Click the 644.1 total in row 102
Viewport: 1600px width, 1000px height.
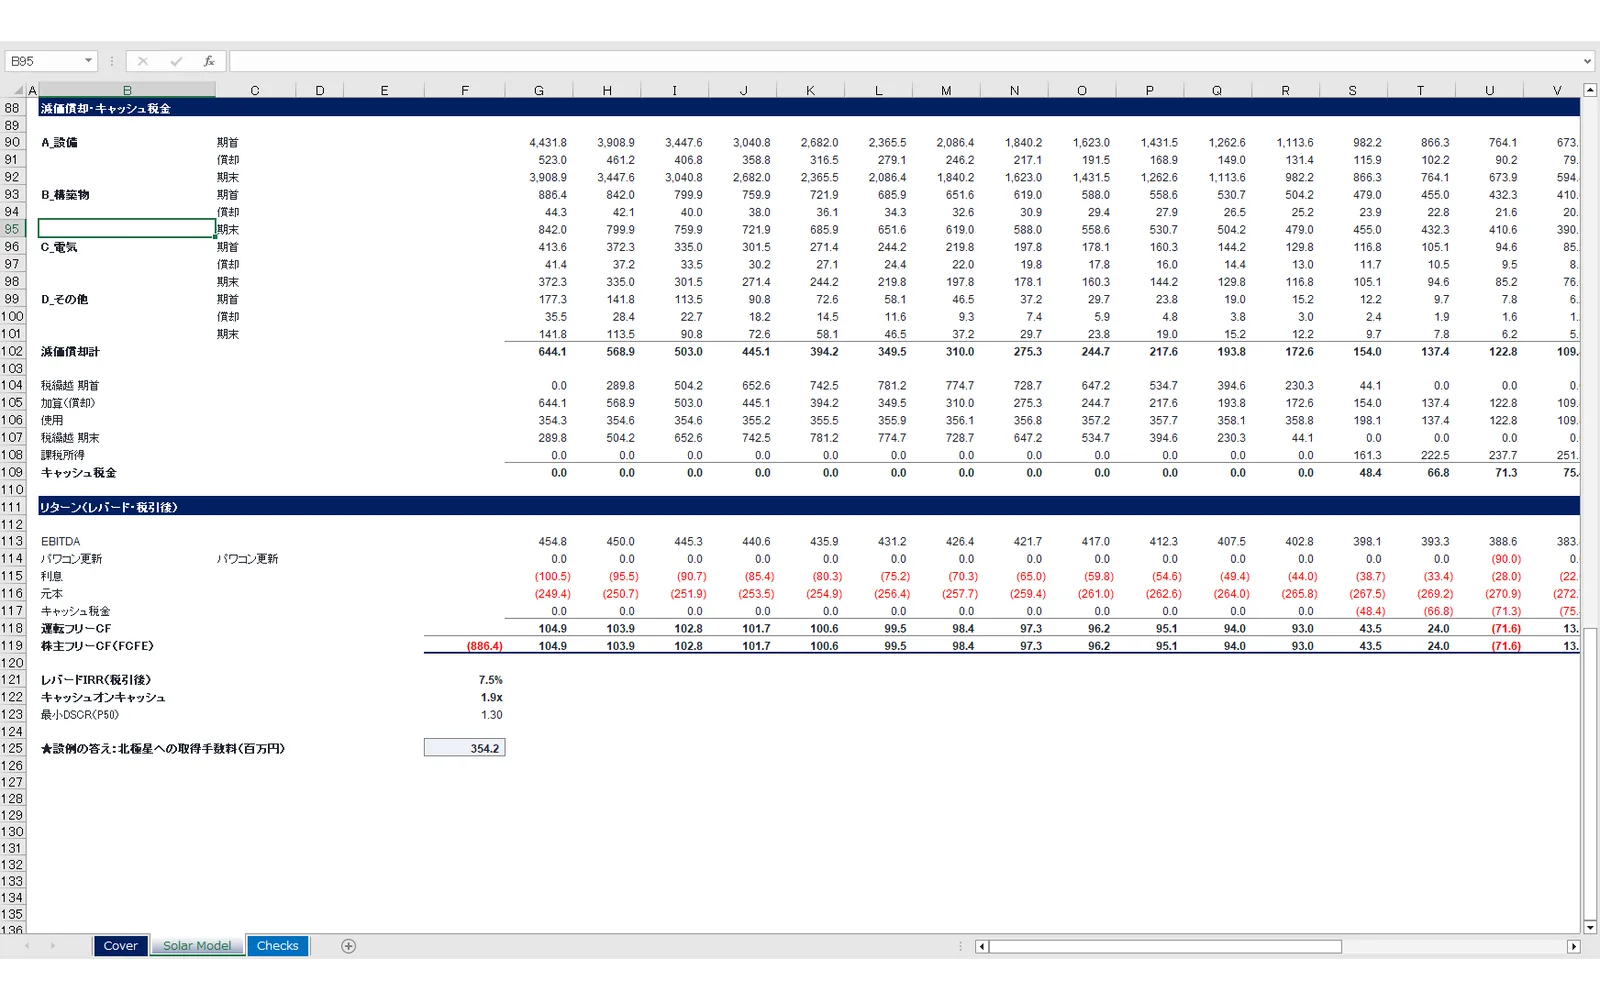point(552,352)
